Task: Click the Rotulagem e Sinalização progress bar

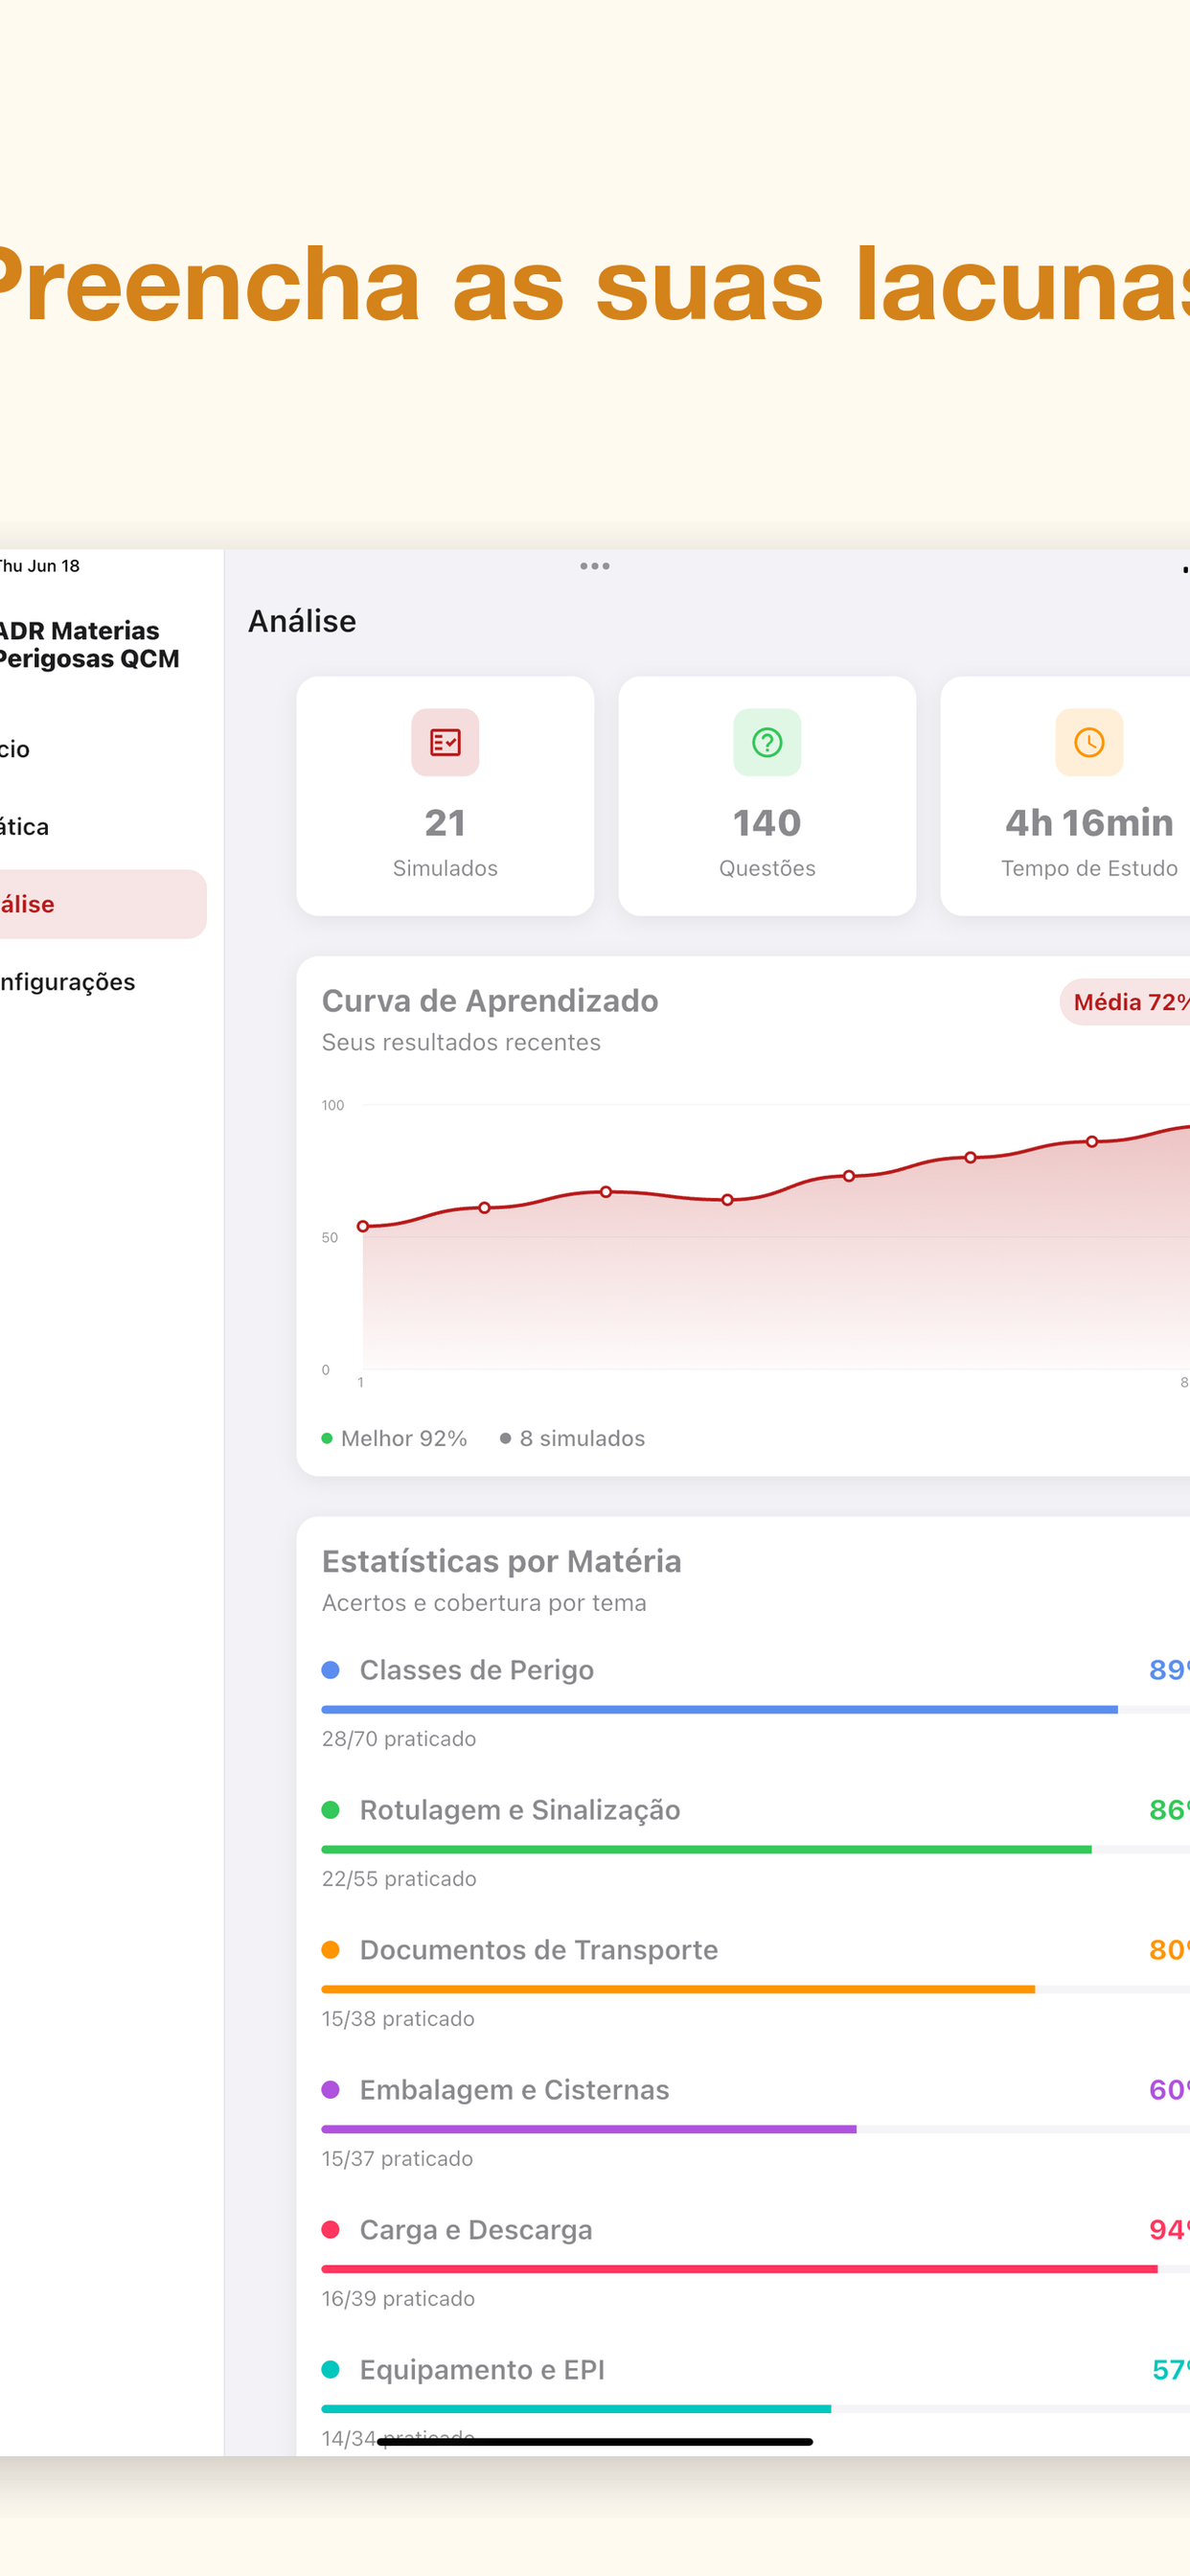Action: pyautogui.click(x=756, y=1850)
